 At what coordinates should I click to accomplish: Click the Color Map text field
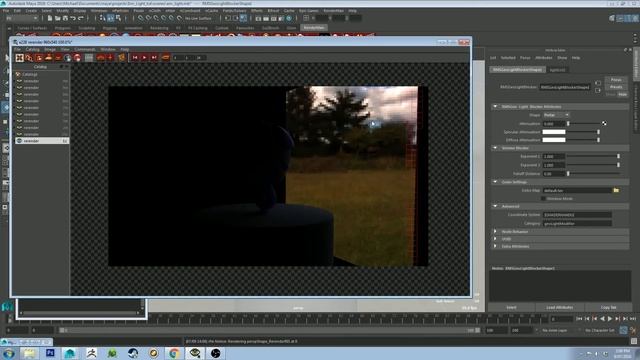(x=577, y=190)
